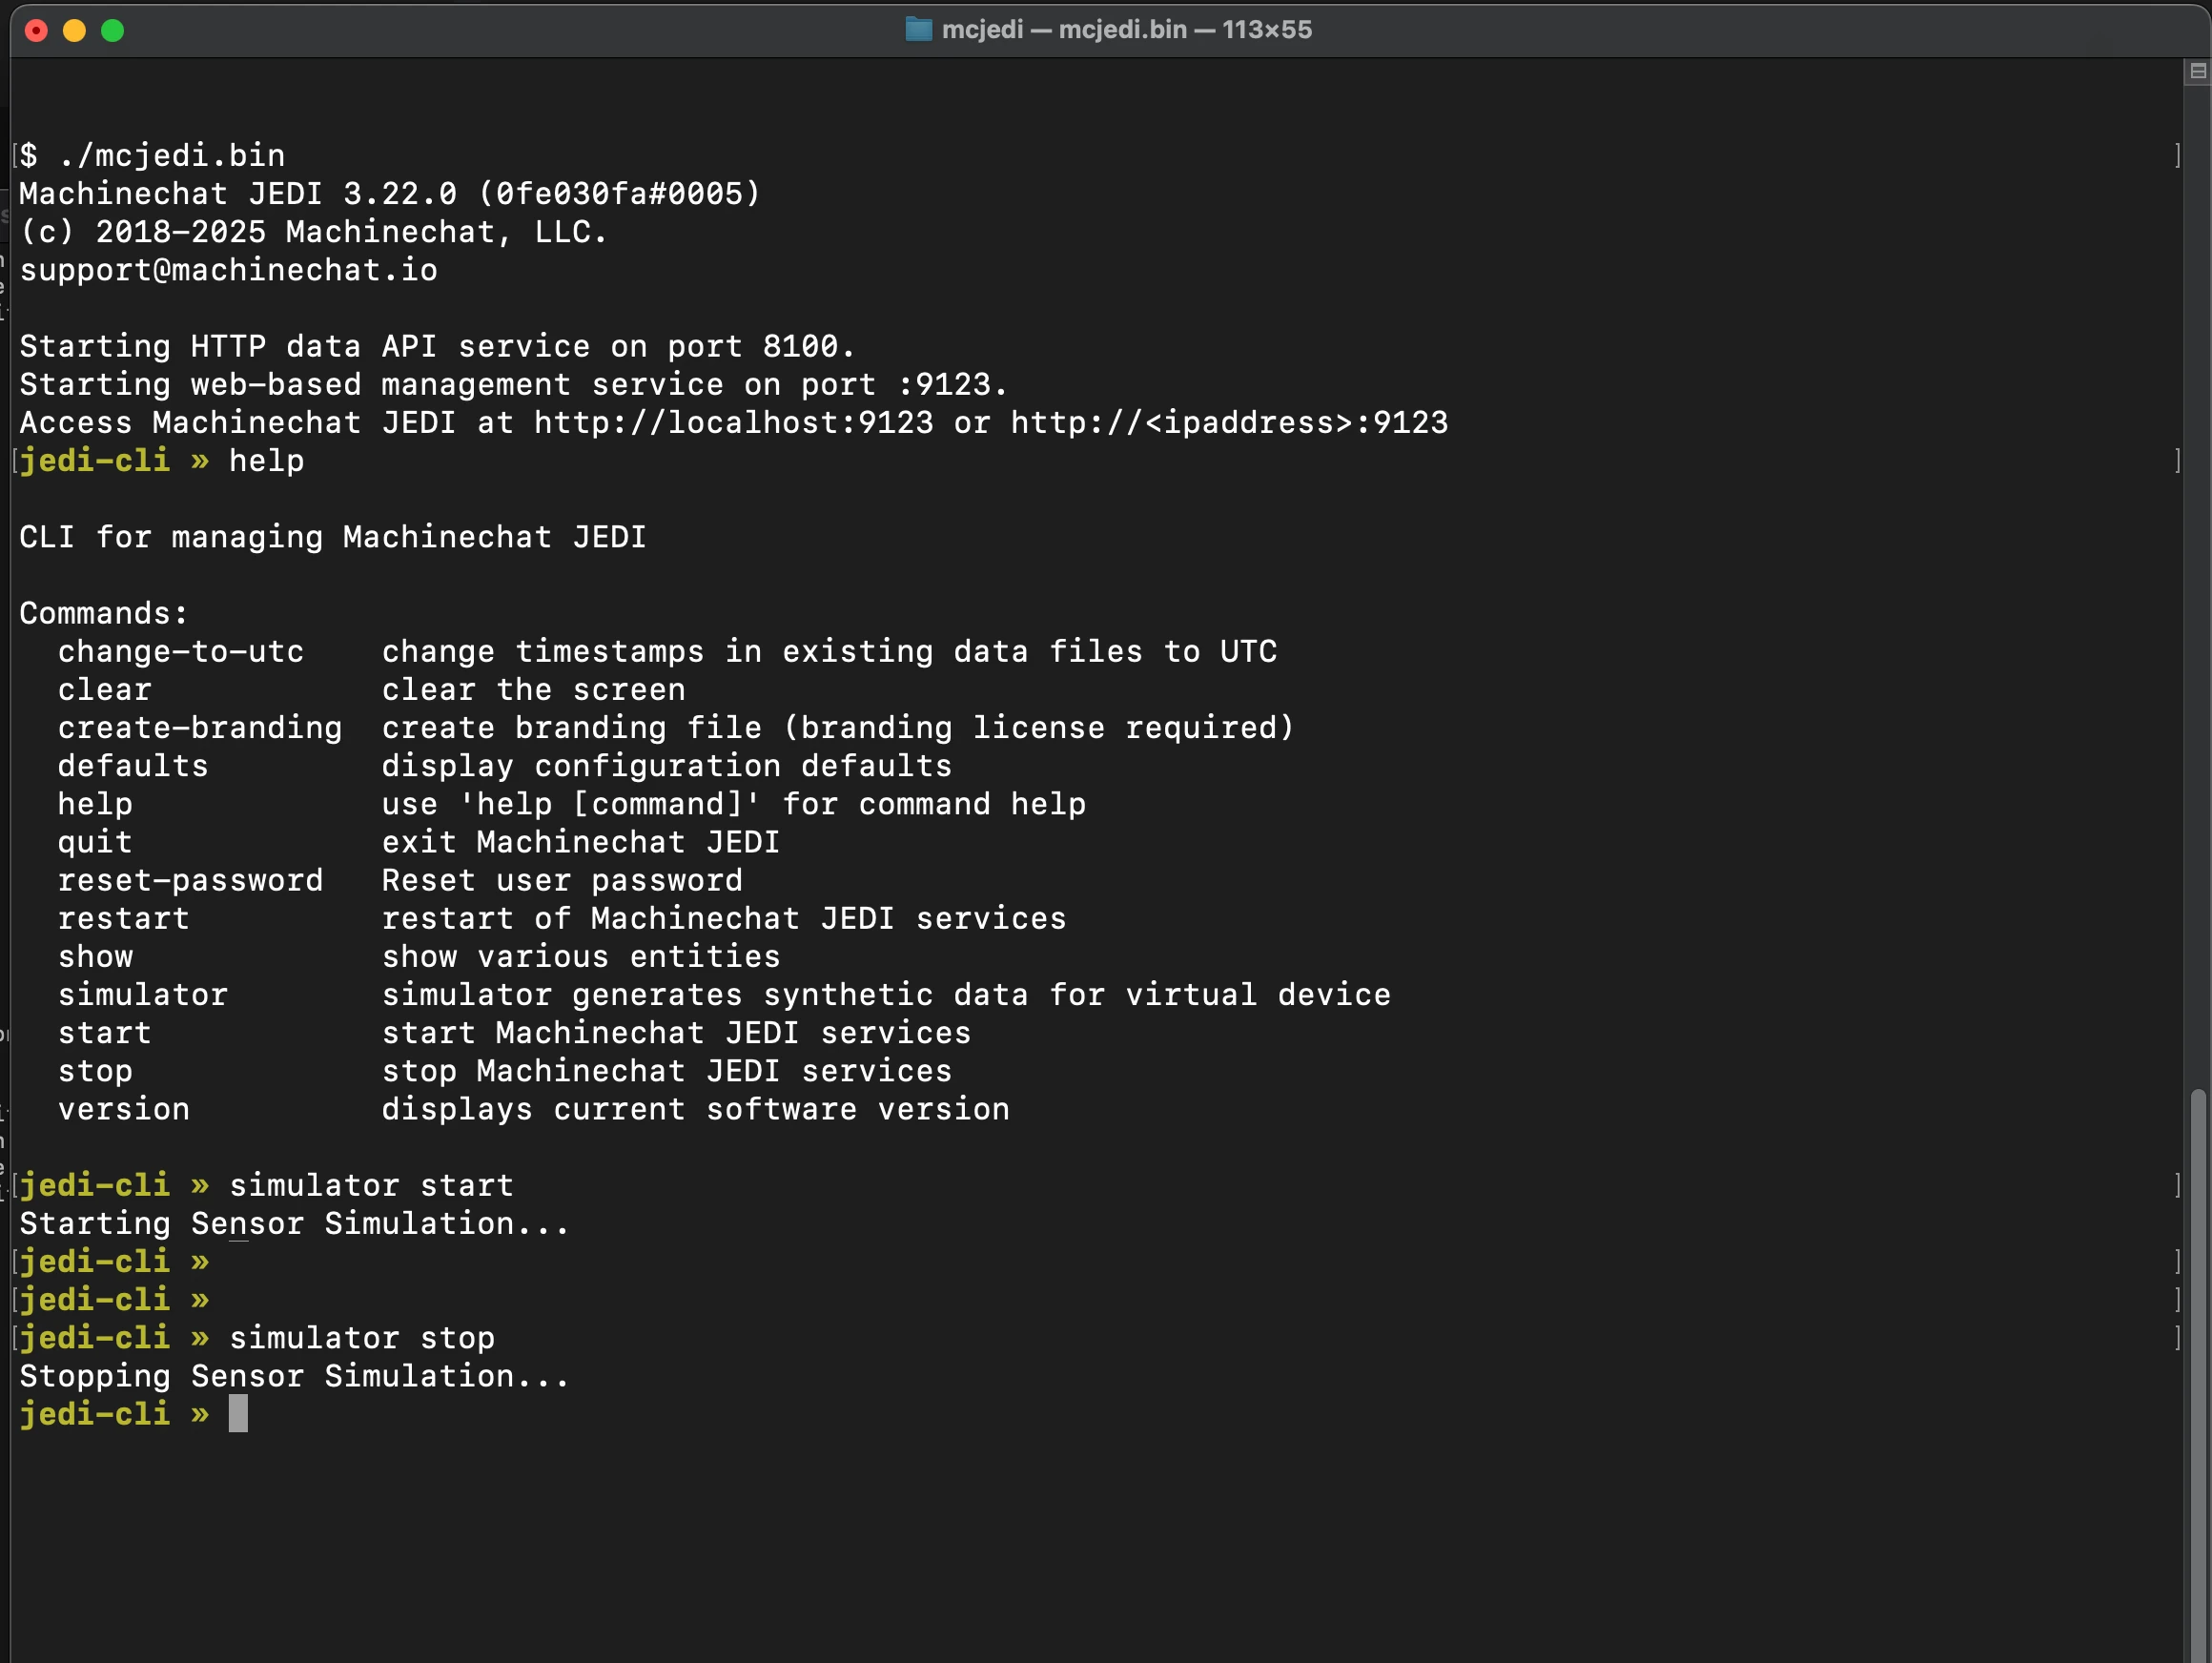Click 'Reset user password' description
2212x1663 pixels.
[x=561, y=880]
